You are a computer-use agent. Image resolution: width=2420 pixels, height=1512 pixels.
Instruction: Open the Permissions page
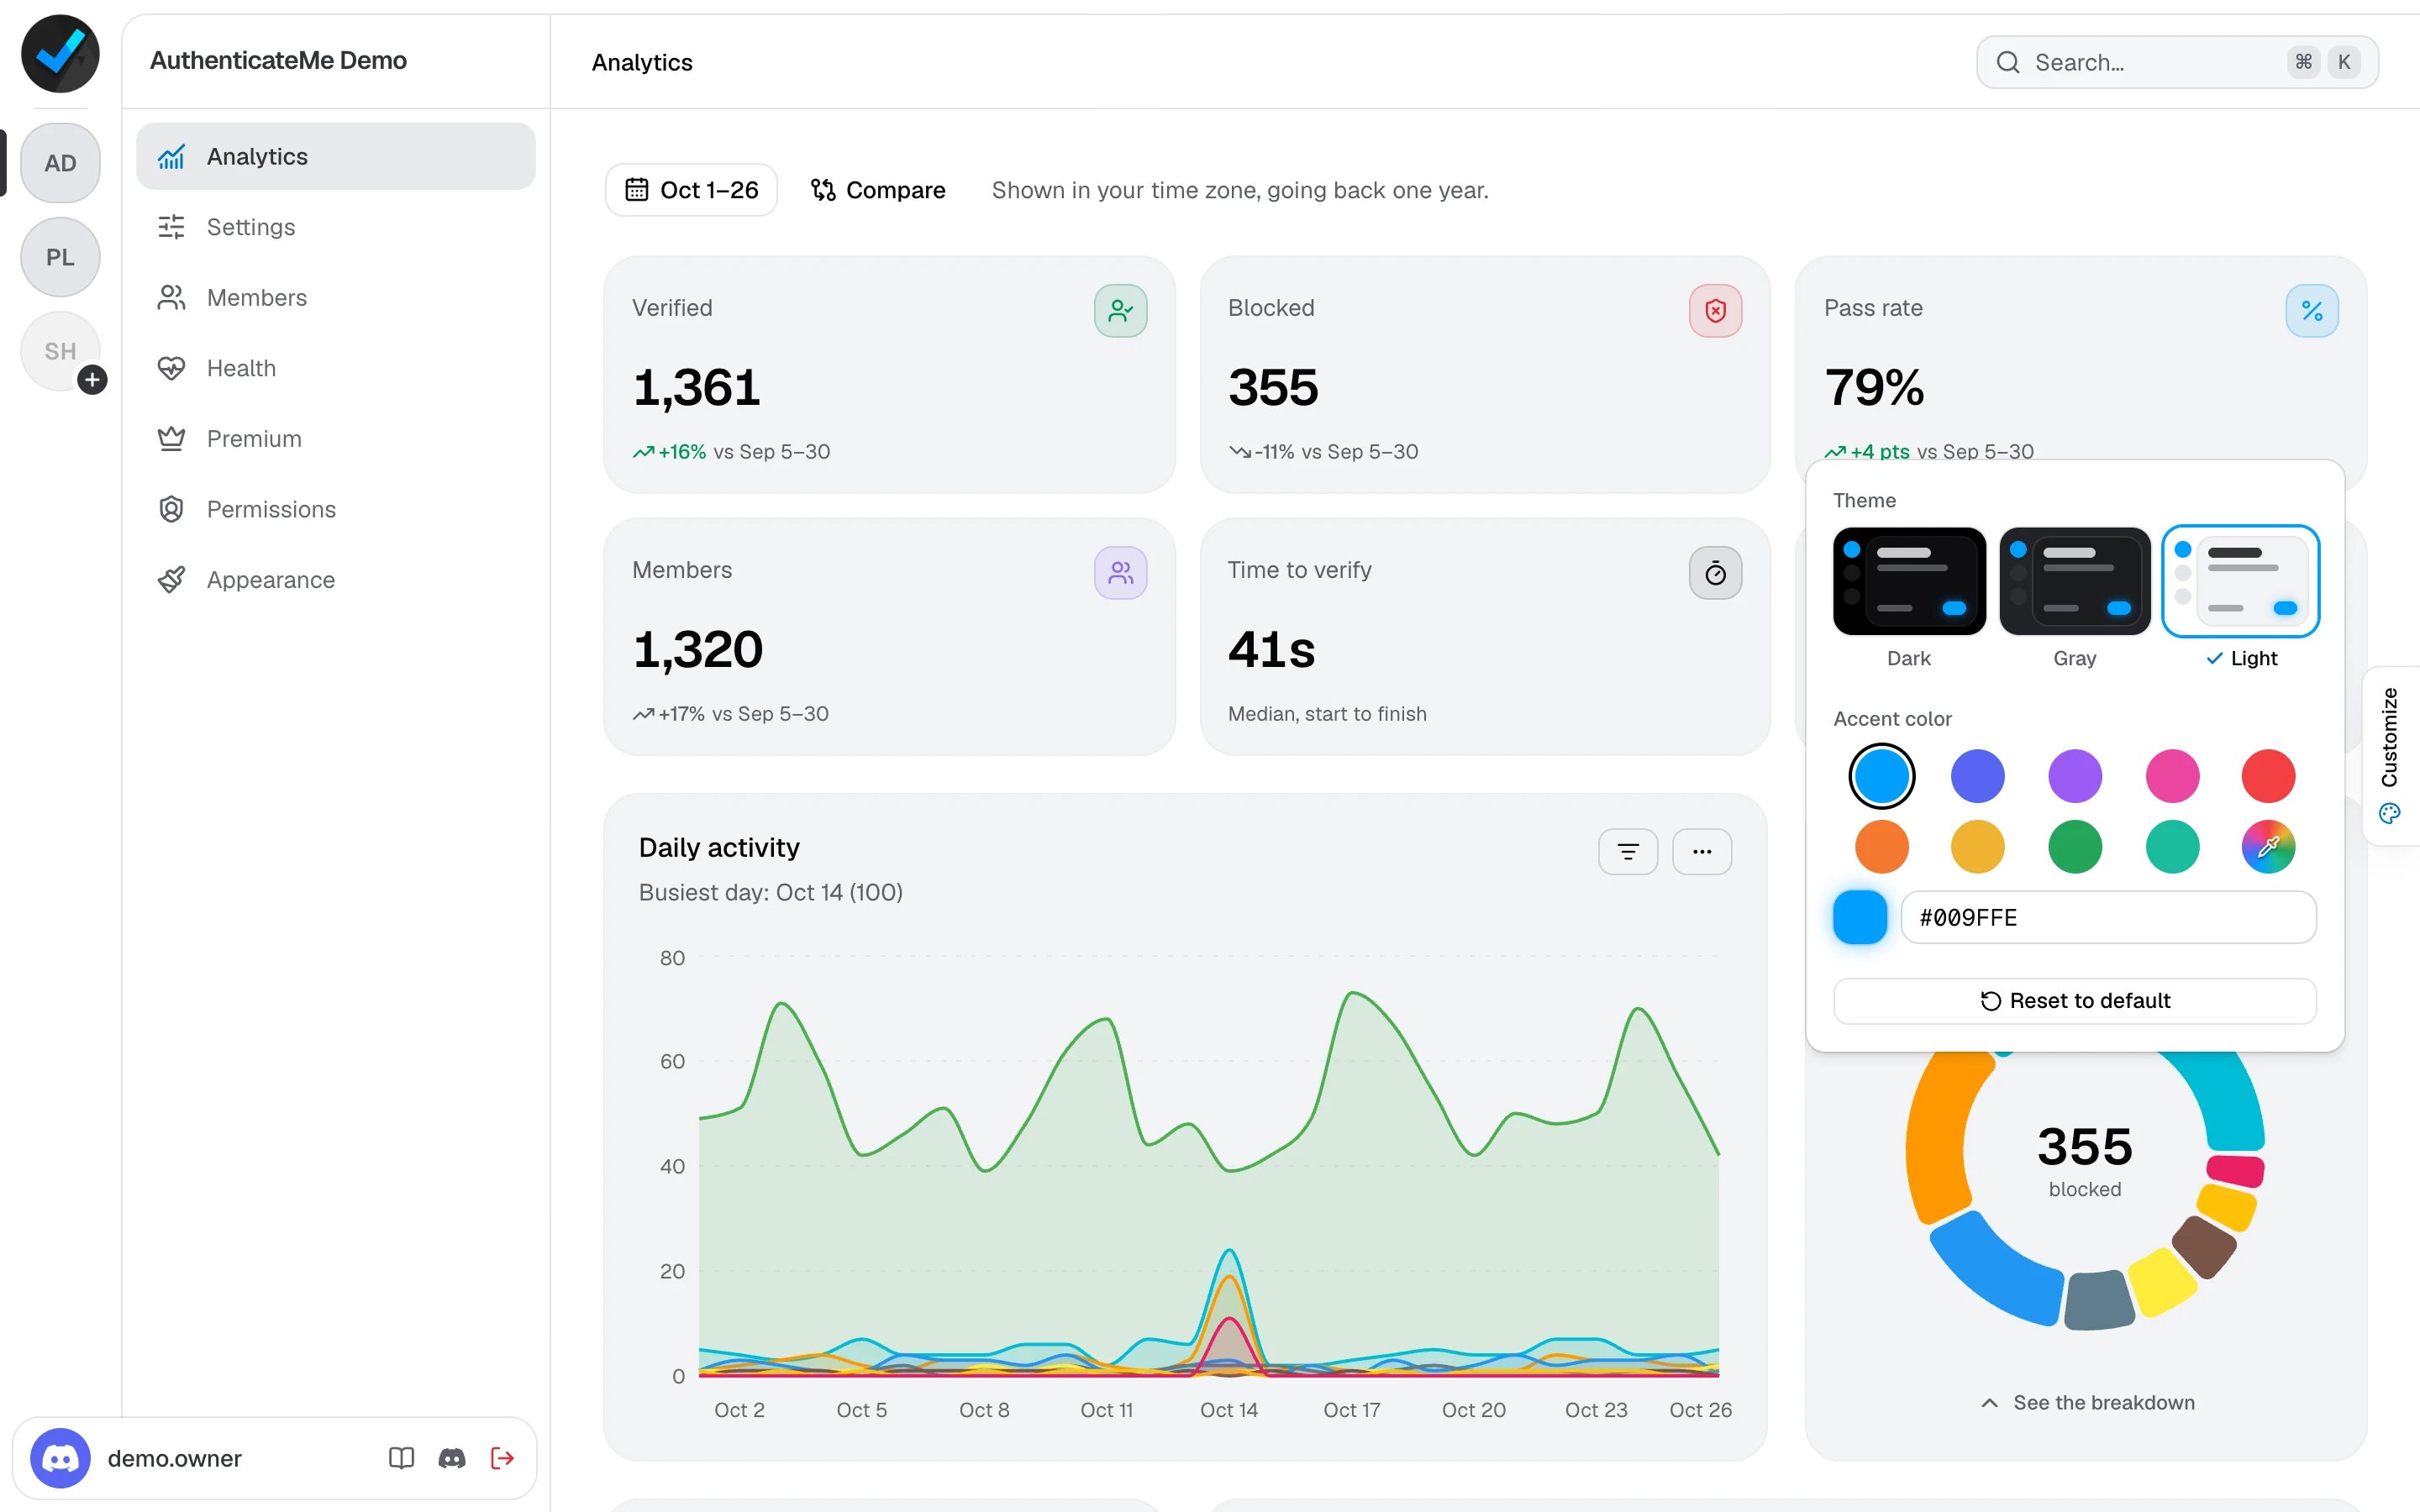(336, 509)
